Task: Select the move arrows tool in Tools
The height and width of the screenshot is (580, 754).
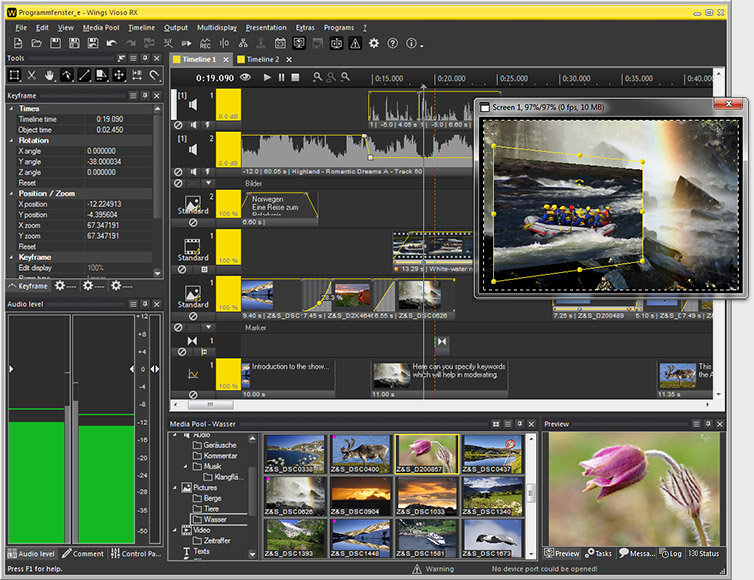Action: coord(119,75)
